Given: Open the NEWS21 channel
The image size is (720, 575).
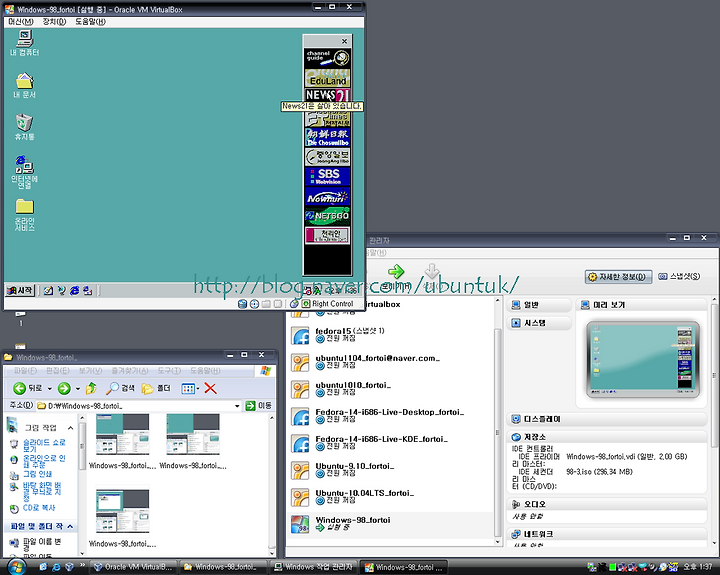Looking at the screenshot, I should [x=327, y=95].
